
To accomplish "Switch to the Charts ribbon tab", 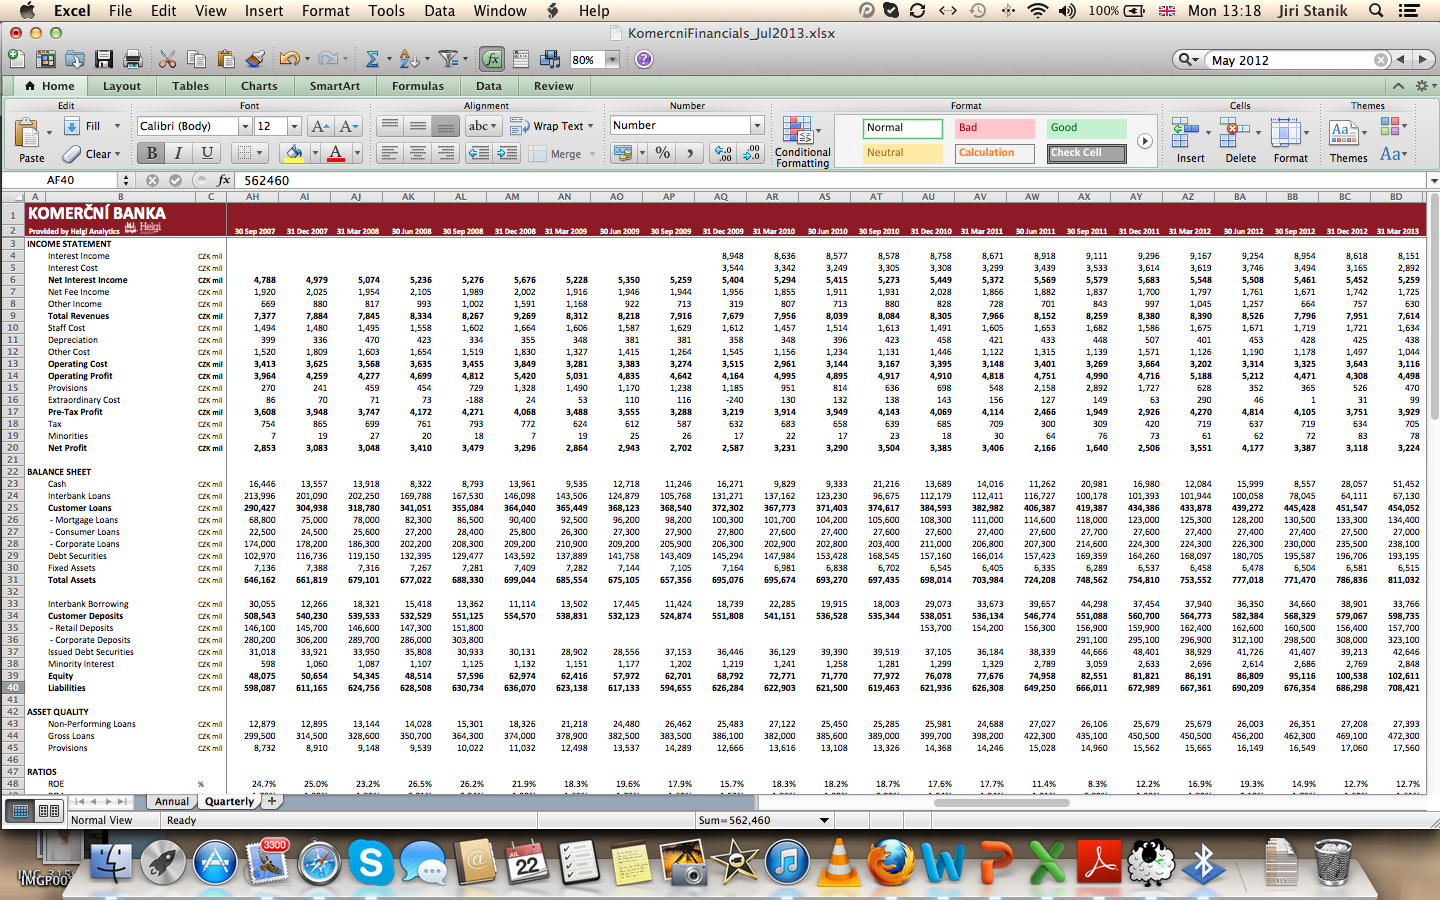I will tap(259, 86).
